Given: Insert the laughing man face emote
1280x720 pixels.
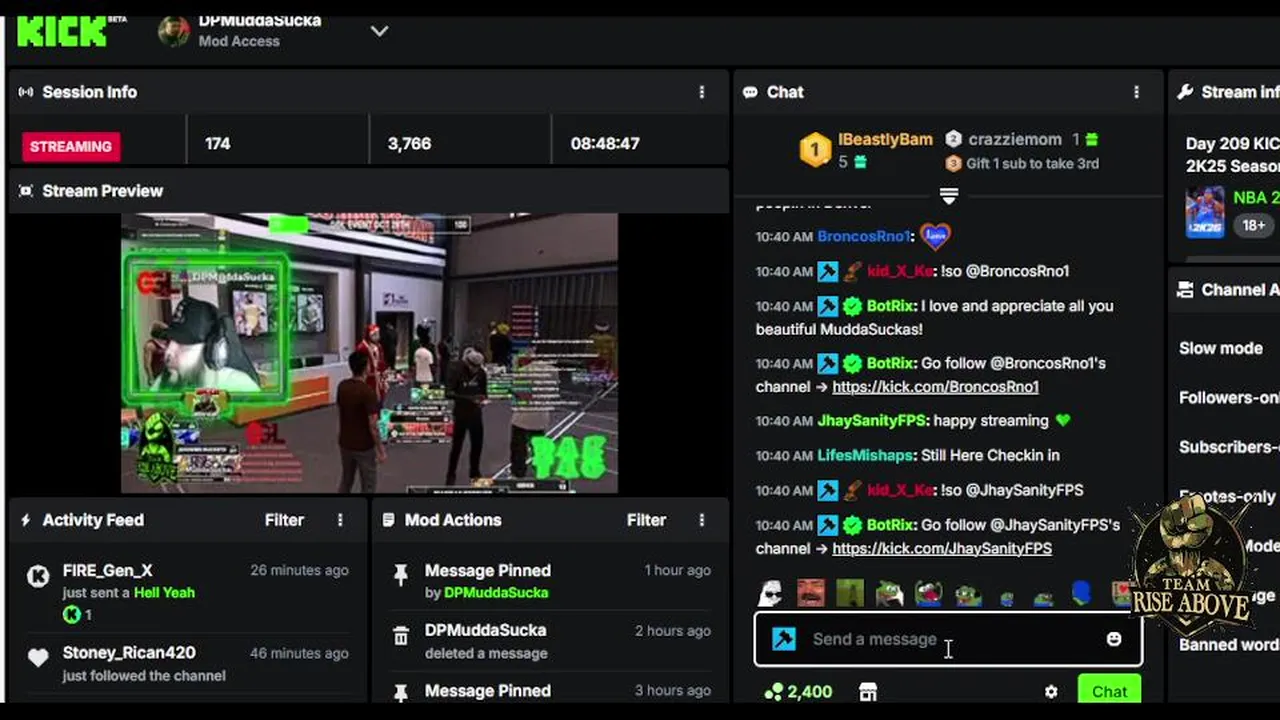Looking at the screenshot, I should 811,593.
